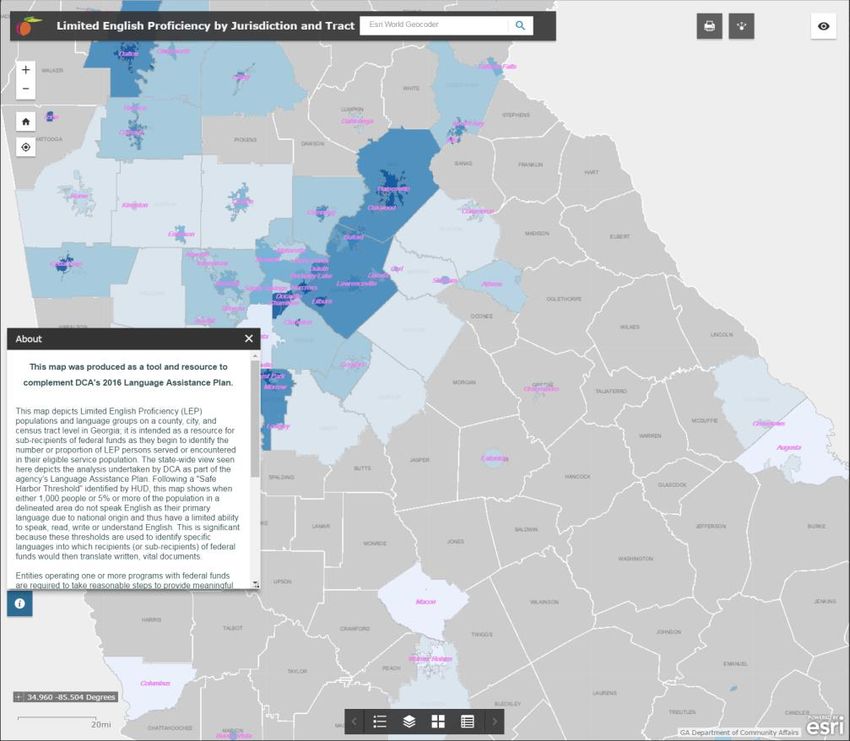Zoom in on the map
850x741 pixels.
pyautogui.click(x=26, y=70)
